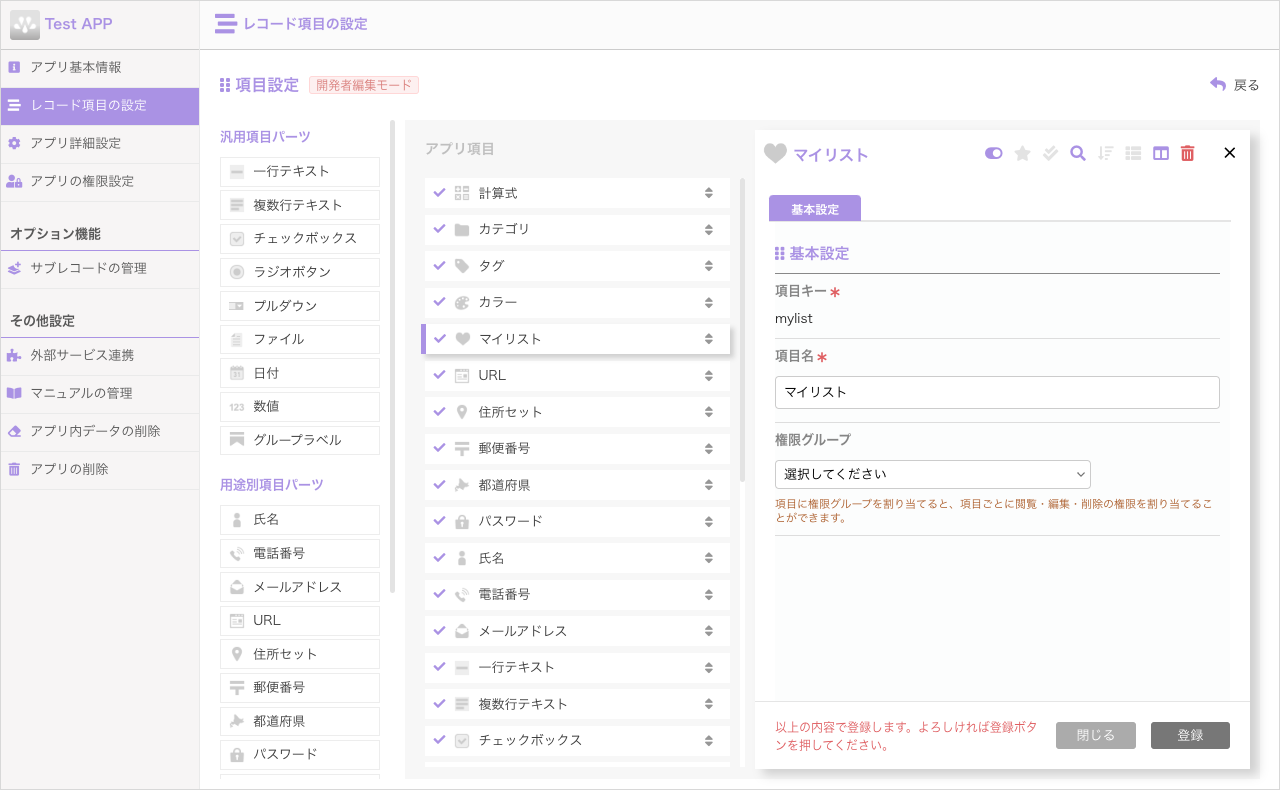Click the column layout icon in マイリスト panel
Screen dimensions: 1280x790
click(x=1161, y=153)
